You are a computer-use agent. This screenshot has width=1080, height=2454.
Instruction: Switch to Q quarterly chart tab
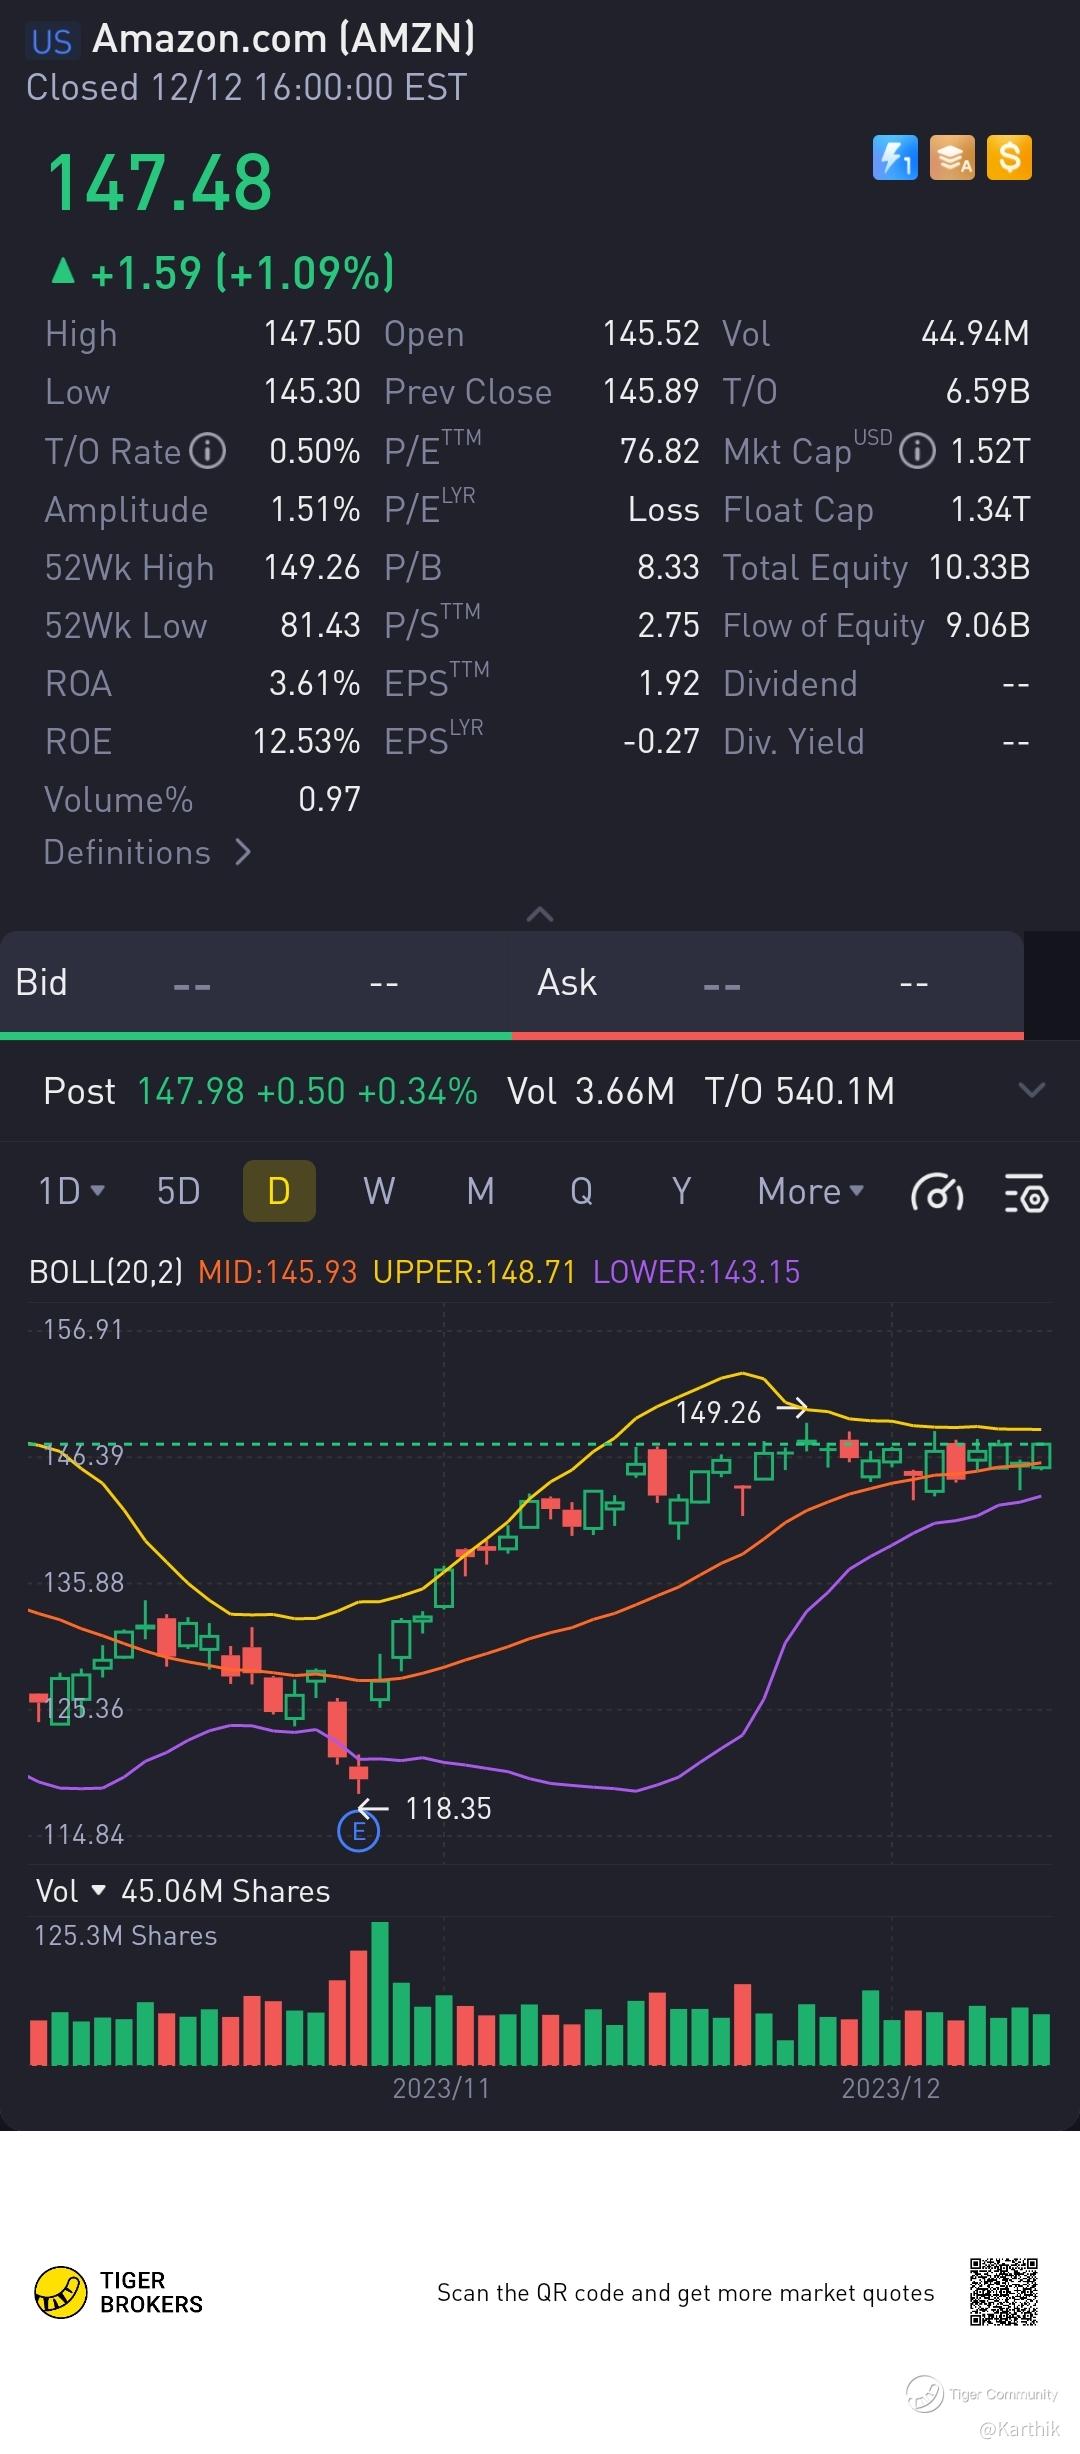click(581, 1192)
